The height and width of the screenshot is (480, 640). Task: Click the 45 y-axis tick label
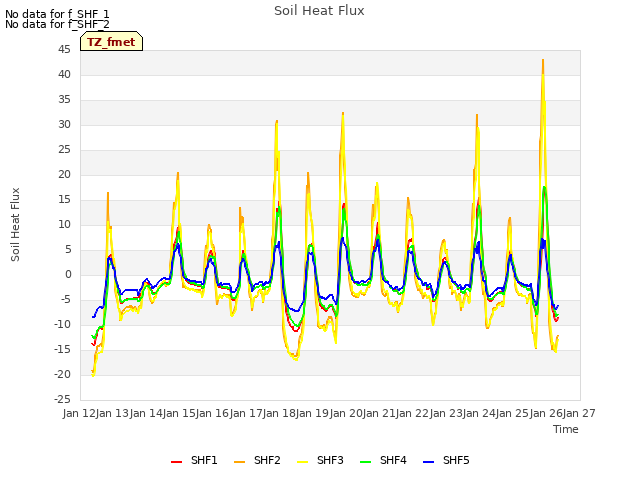[x=64, y=49]
